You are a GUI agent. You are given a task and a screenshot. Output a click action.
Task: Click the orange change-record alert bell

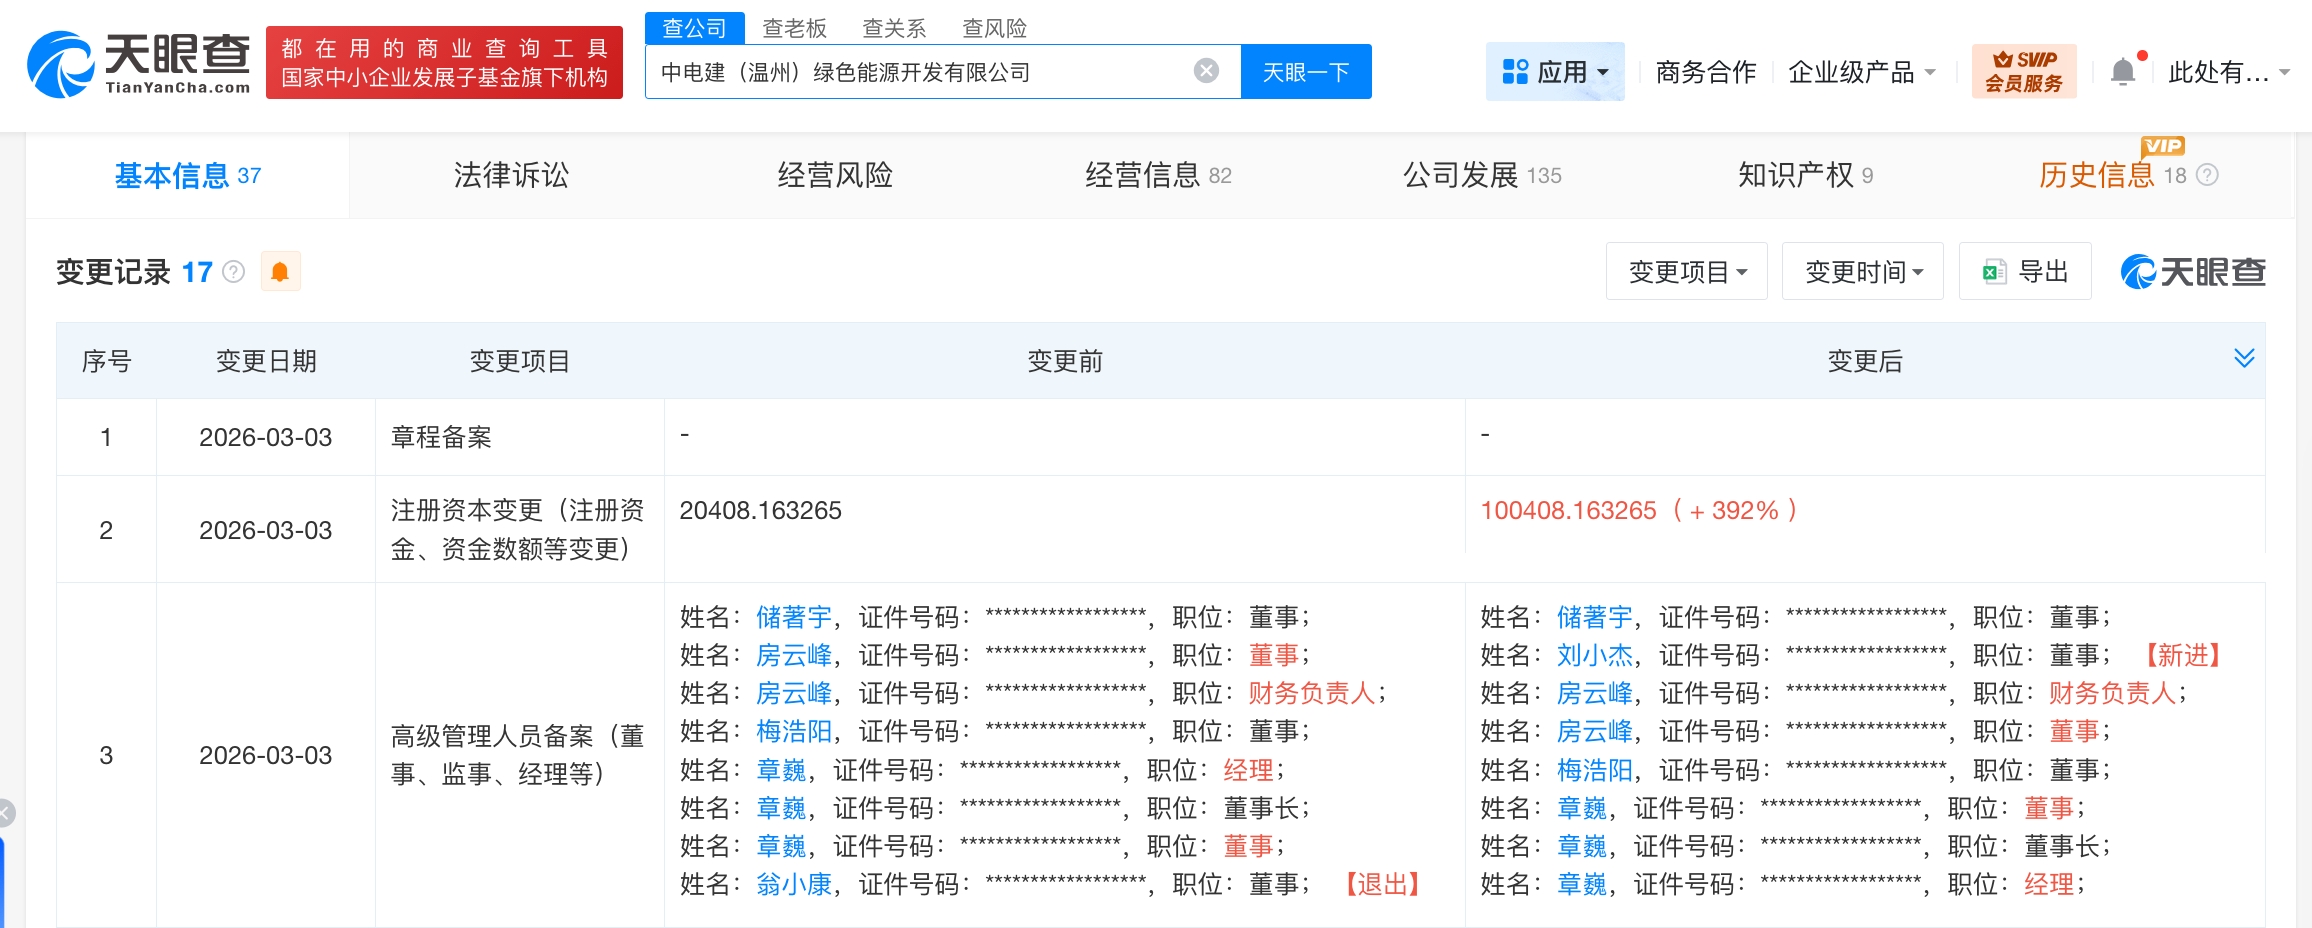[x=280, y=272]
